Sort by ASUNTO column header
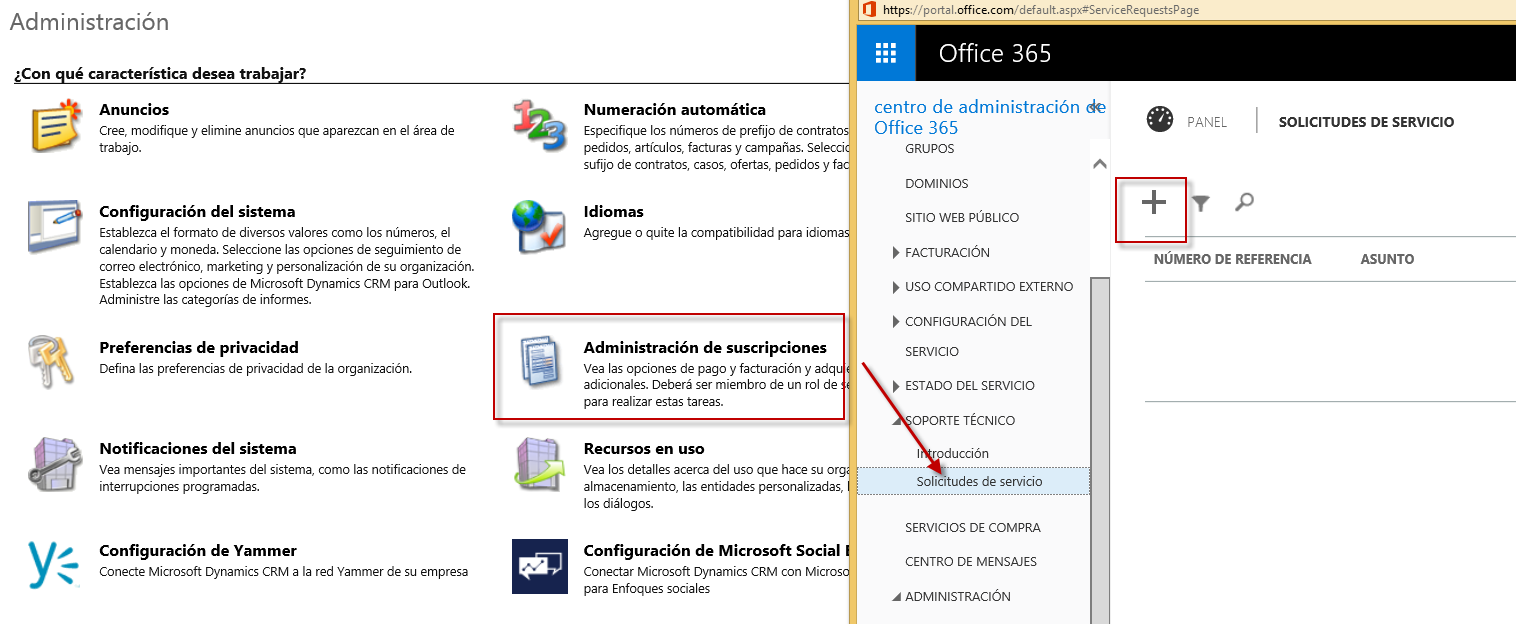Image resolution: width=1516 pixels, height=624 pixels. click(x=1387, y=259)
